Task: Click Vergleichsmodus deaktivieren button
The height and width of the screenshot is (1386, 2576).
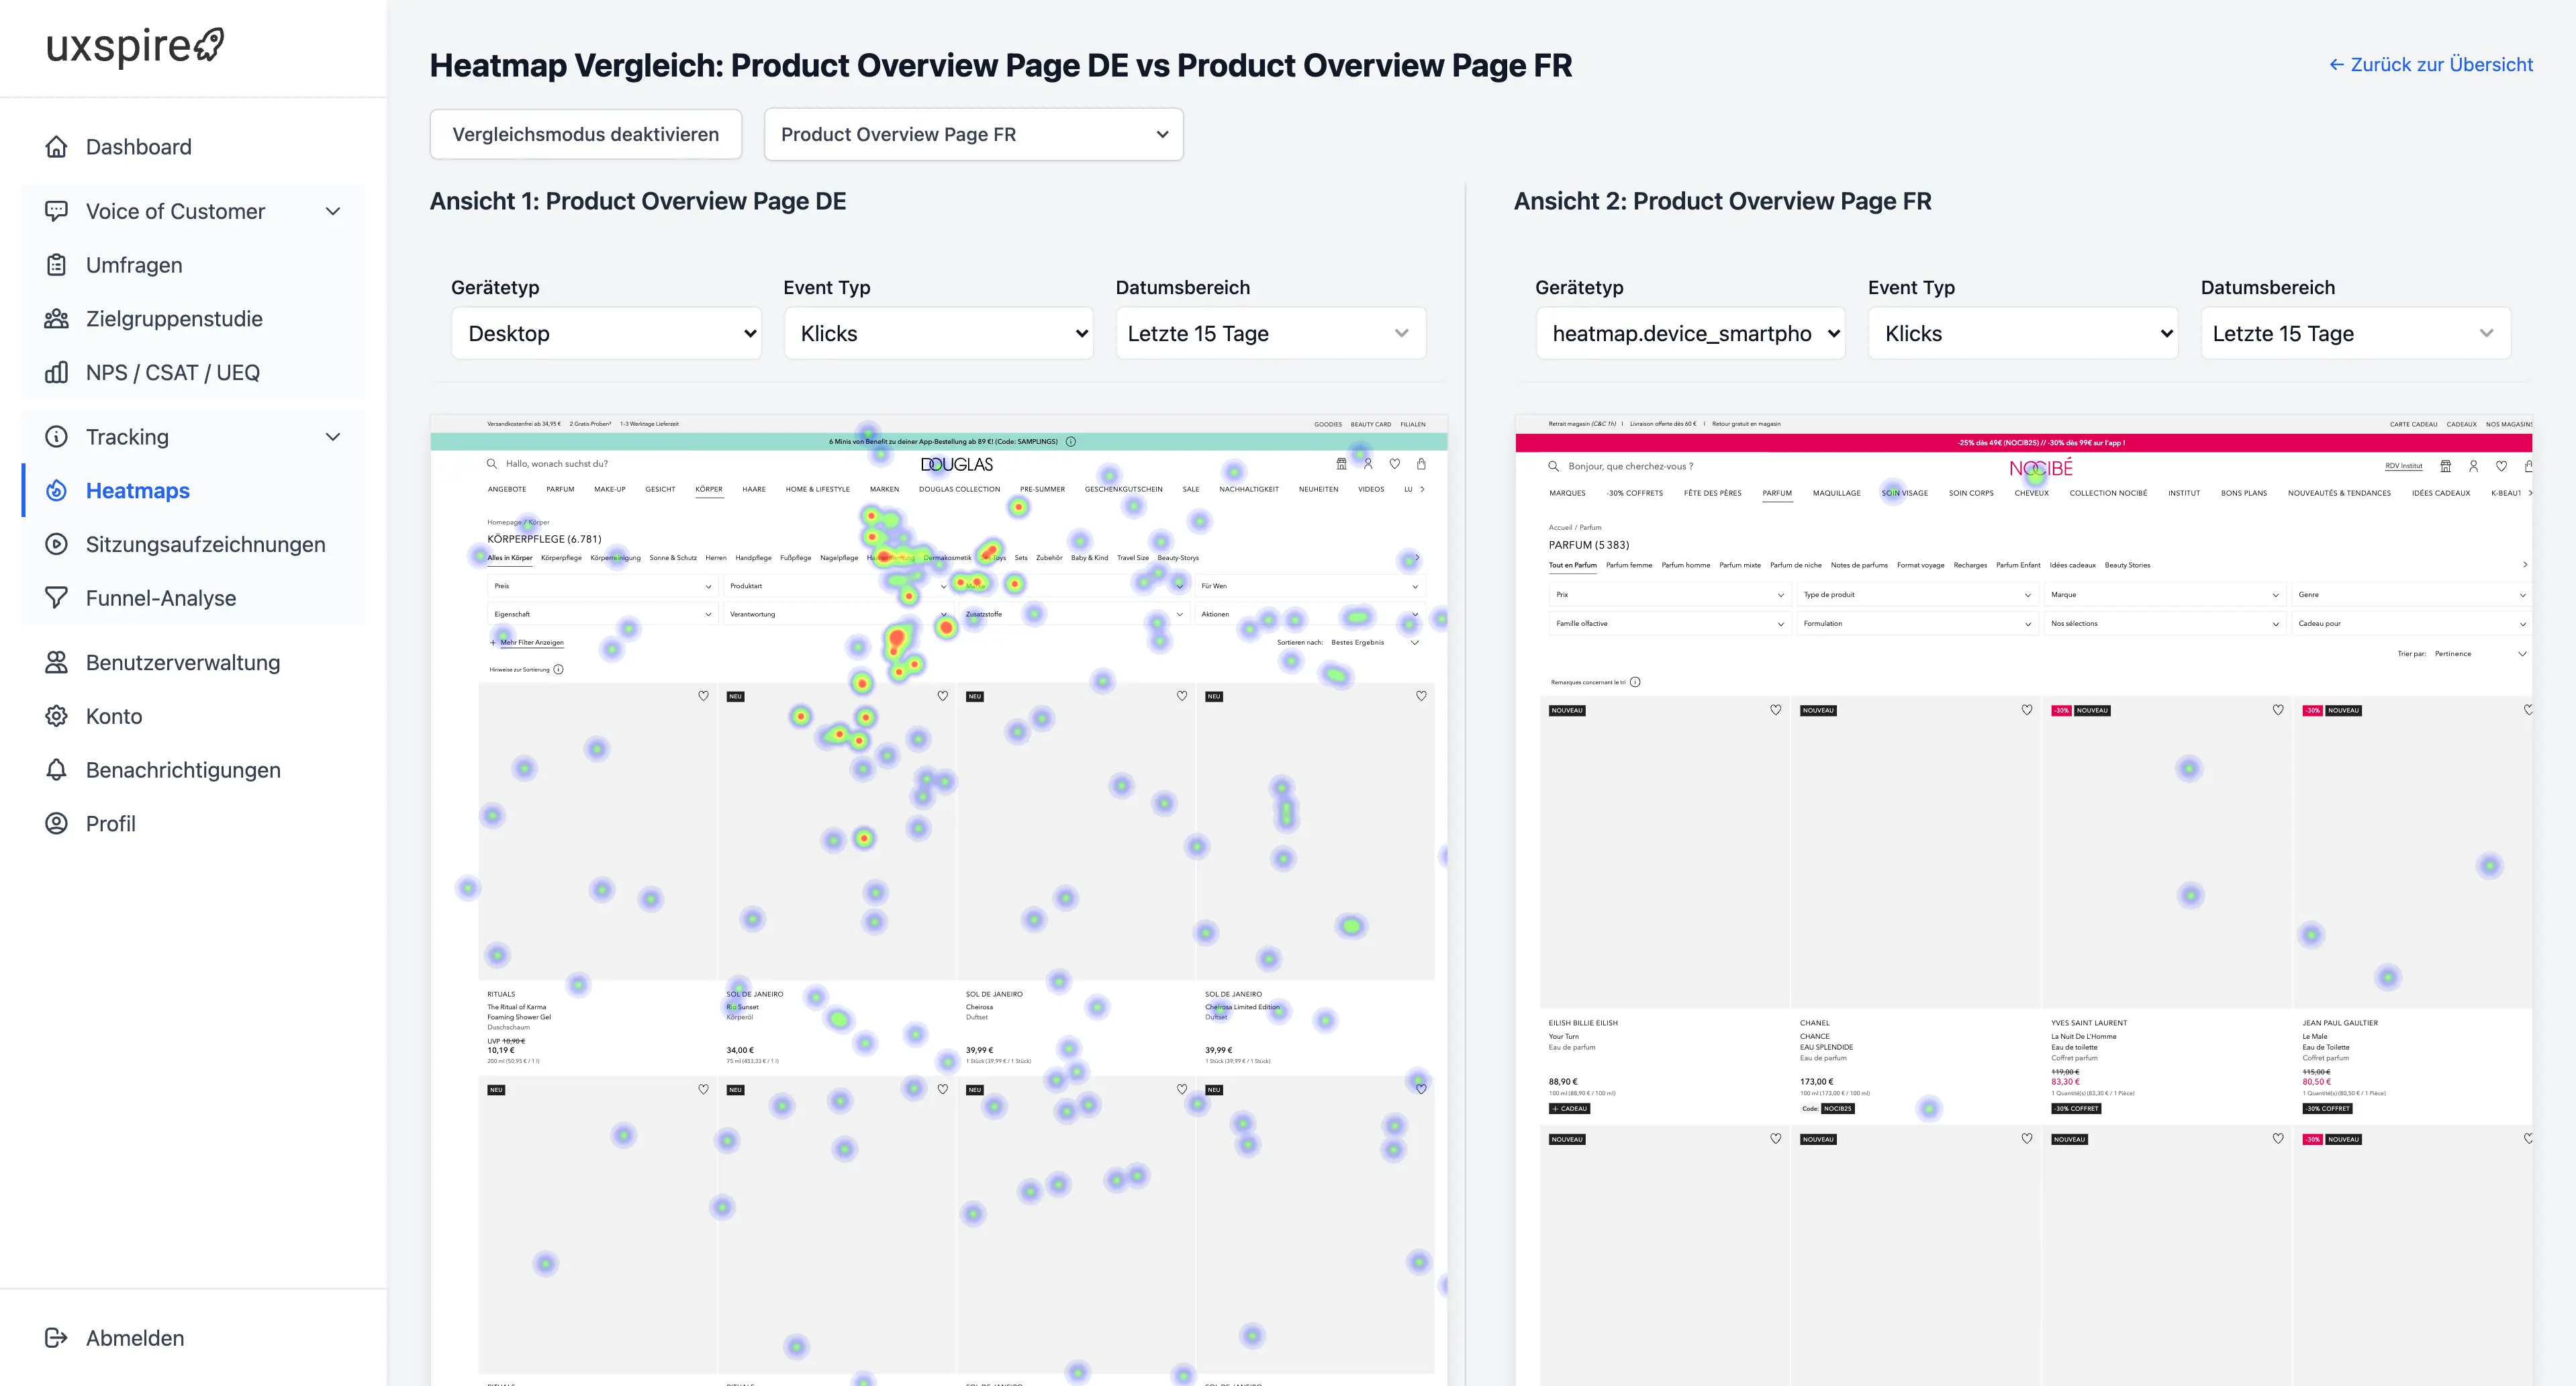Action: [x=585, y=134]
